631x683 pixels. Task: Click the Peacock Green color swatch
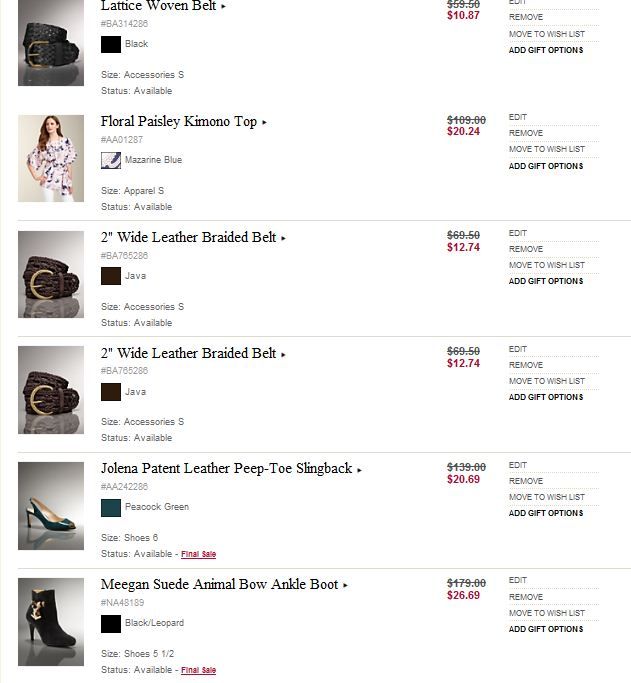(111, 507)
